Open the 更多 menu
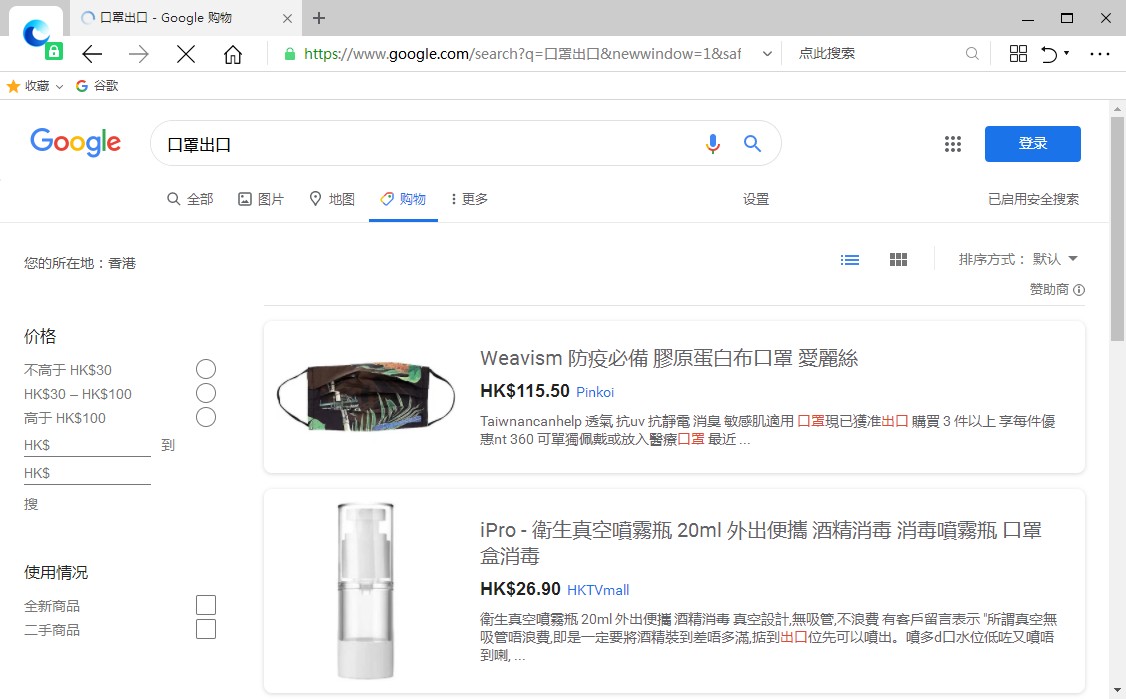 pos(468,199)
